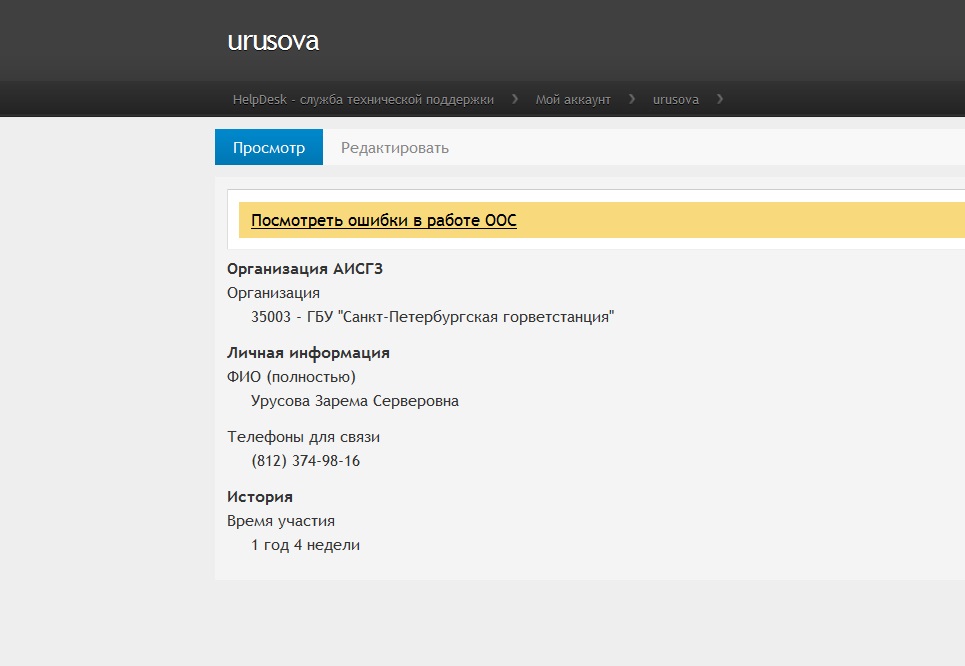
Task: Click the Время участия label
Action: 281,521
